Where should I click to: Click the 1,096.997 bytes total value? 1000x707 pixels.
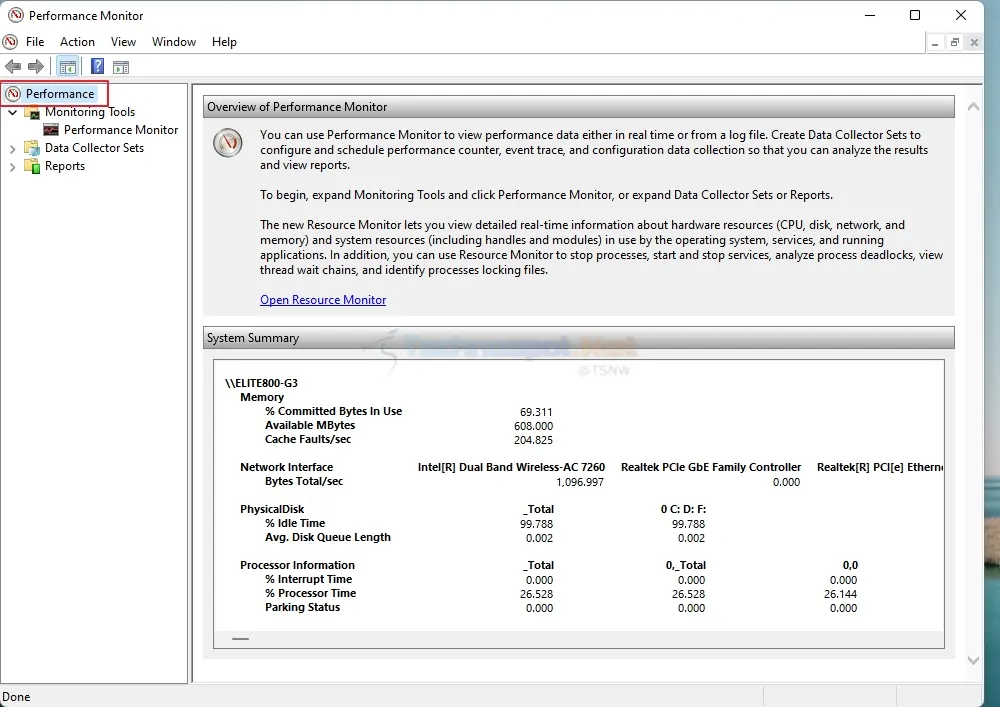580,482
